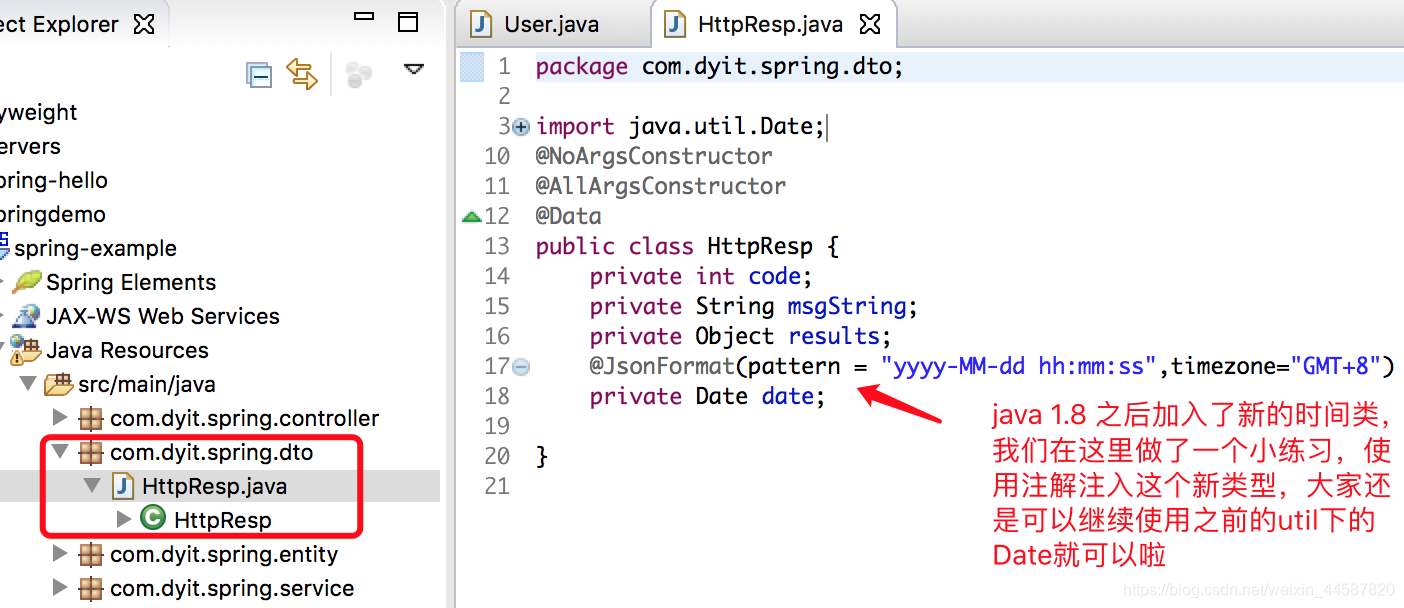Screen dimensions: 1404x608
Task: Click the override marker on line 12
Action: [471, 216]
